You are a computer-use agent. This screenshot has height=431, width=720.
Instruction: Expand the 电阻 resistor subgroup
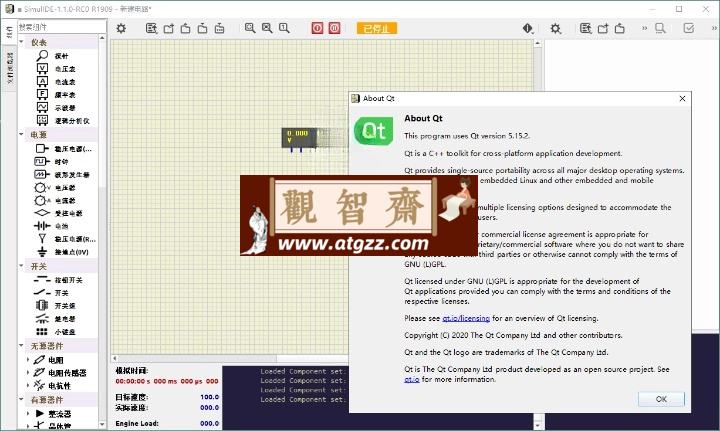[x=28, y=360]
